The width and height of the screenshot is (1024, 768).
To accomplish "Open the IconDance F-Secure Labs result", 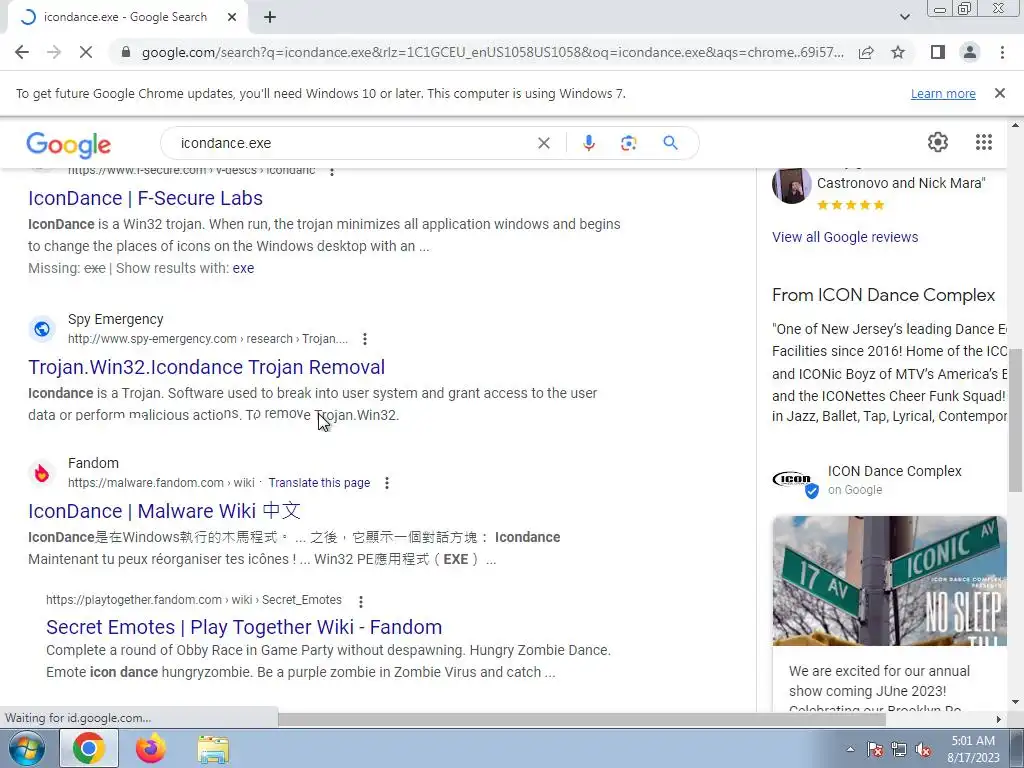I will 145,198.
